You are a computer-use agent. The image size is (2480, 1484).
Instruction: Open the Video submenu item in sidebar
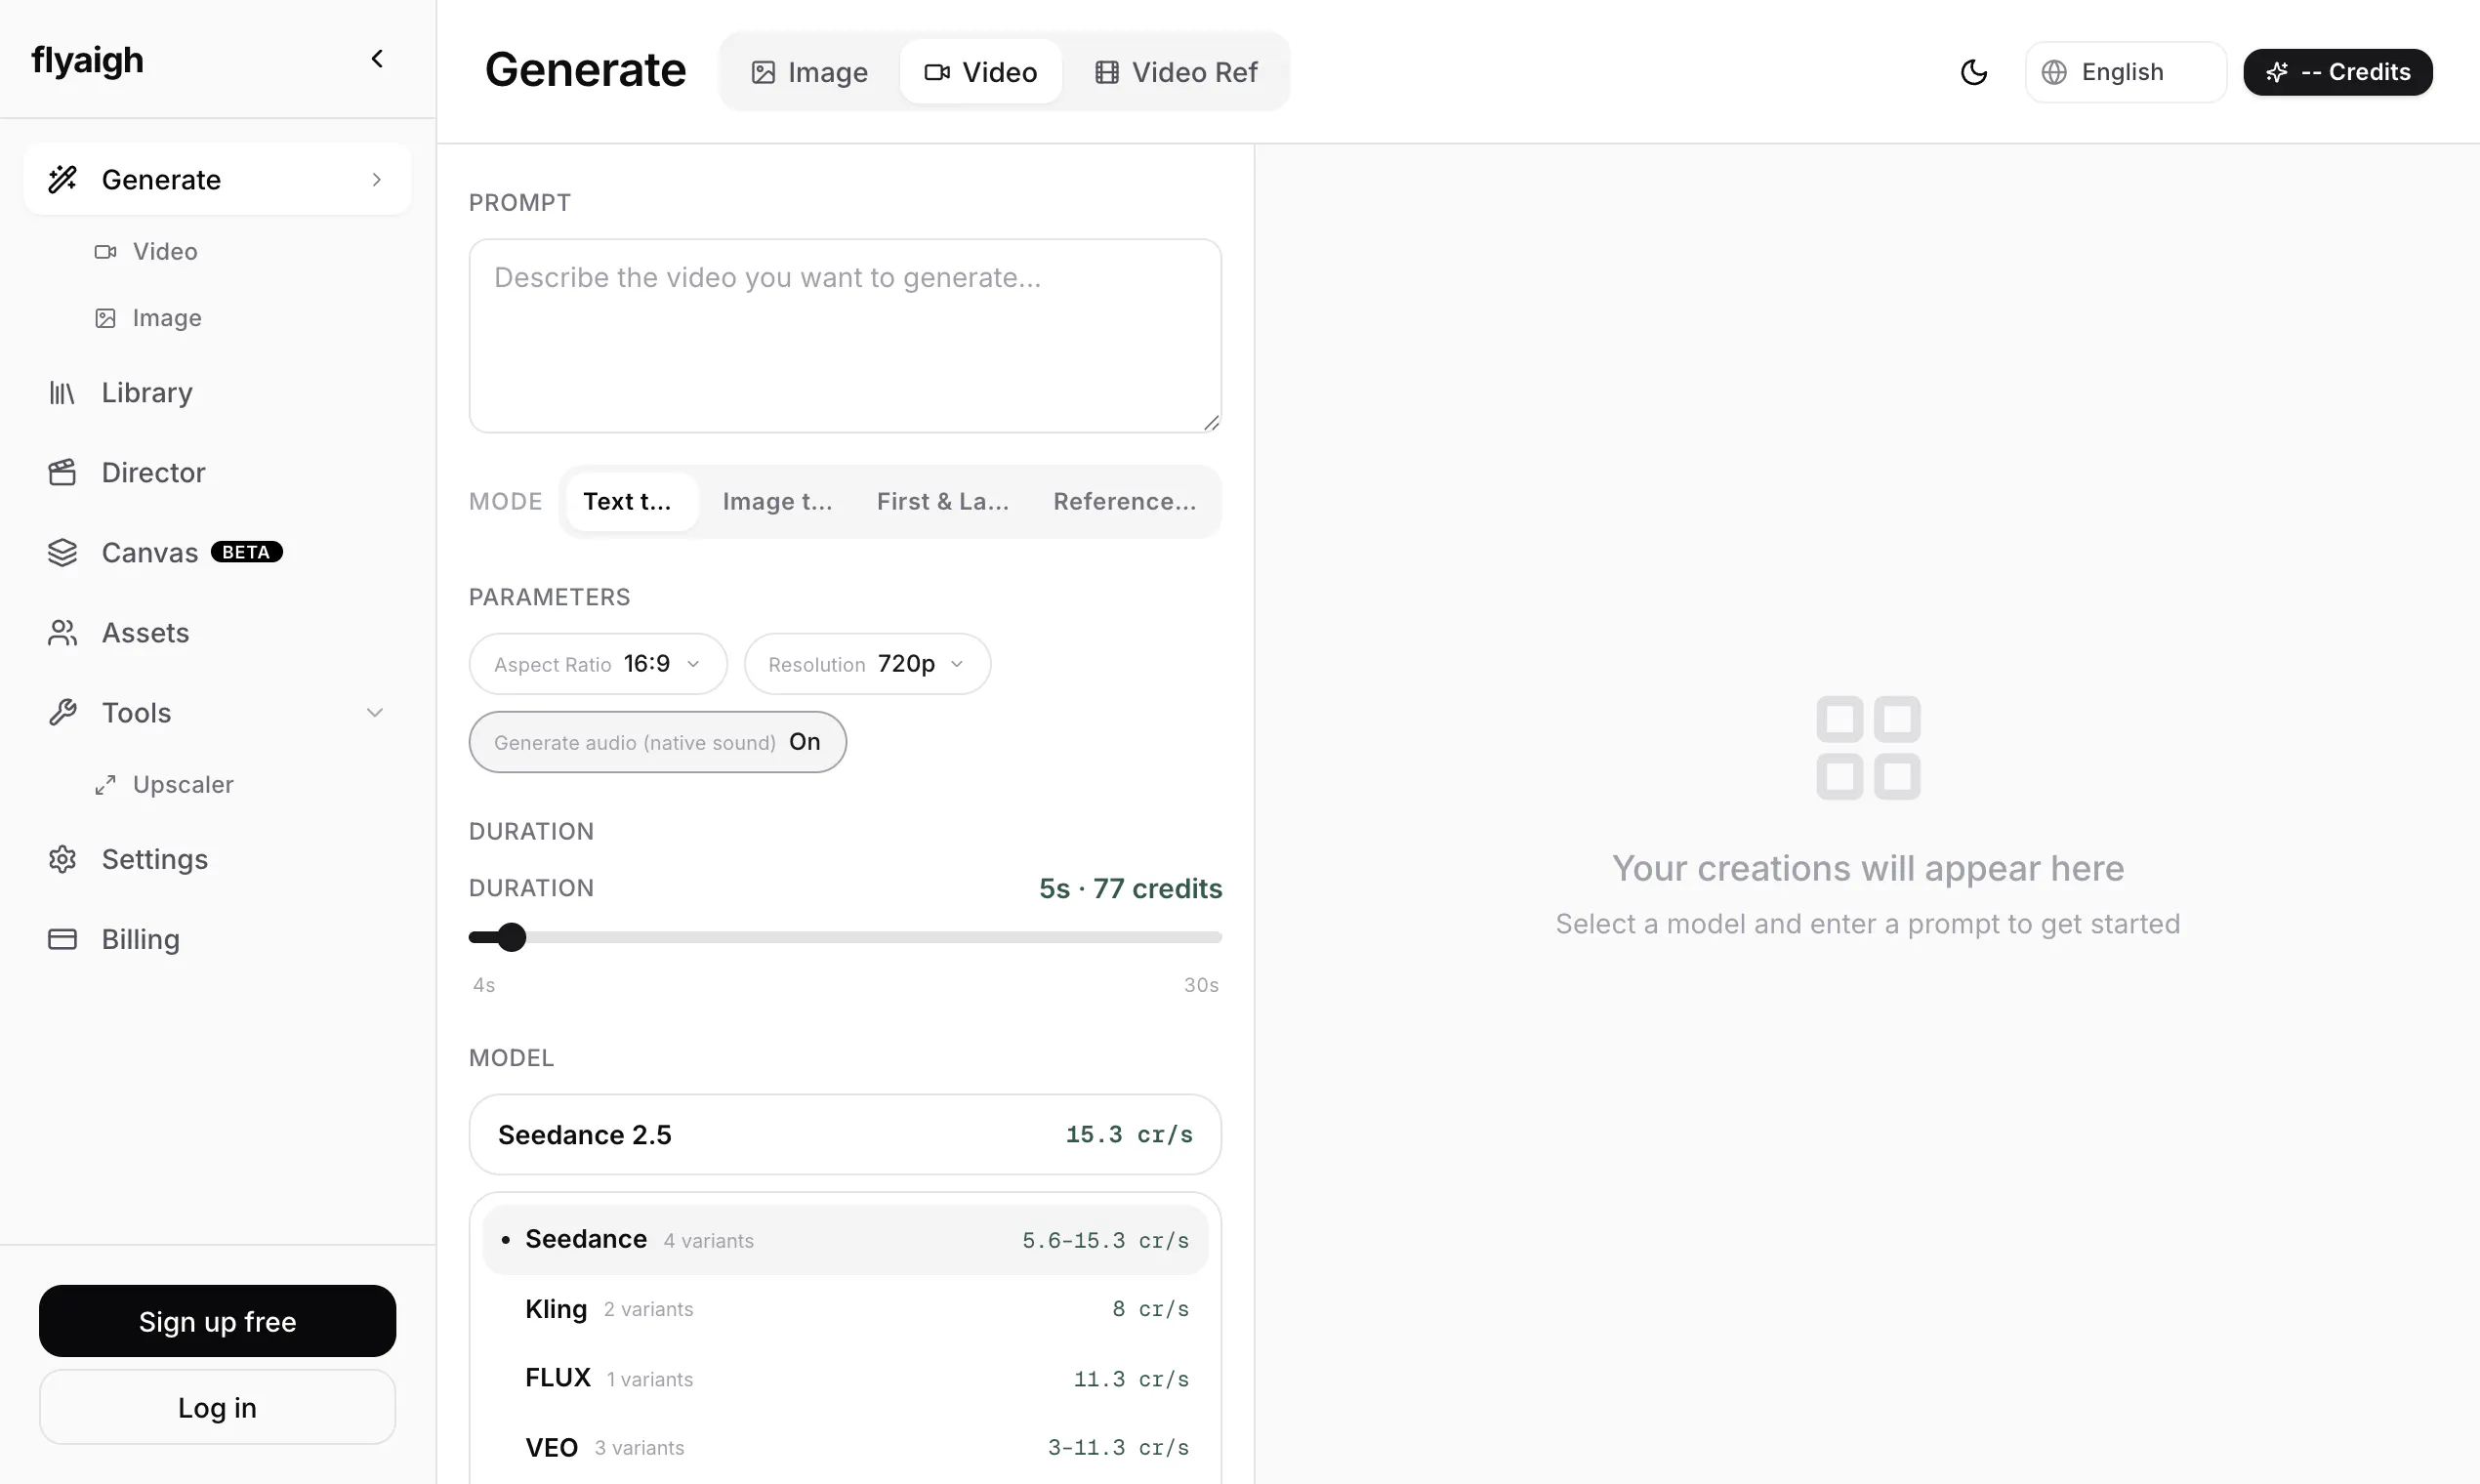[x=165, y=251]
